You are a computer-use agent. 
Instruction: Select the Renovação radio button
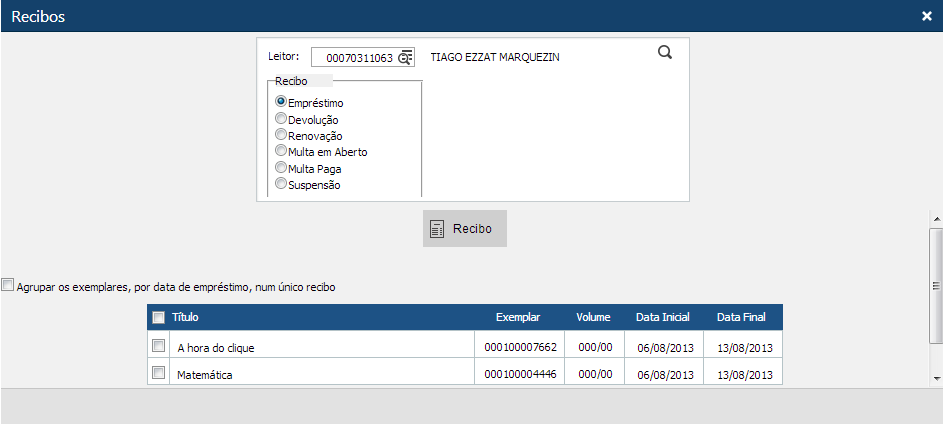click(x=281, y=135)
